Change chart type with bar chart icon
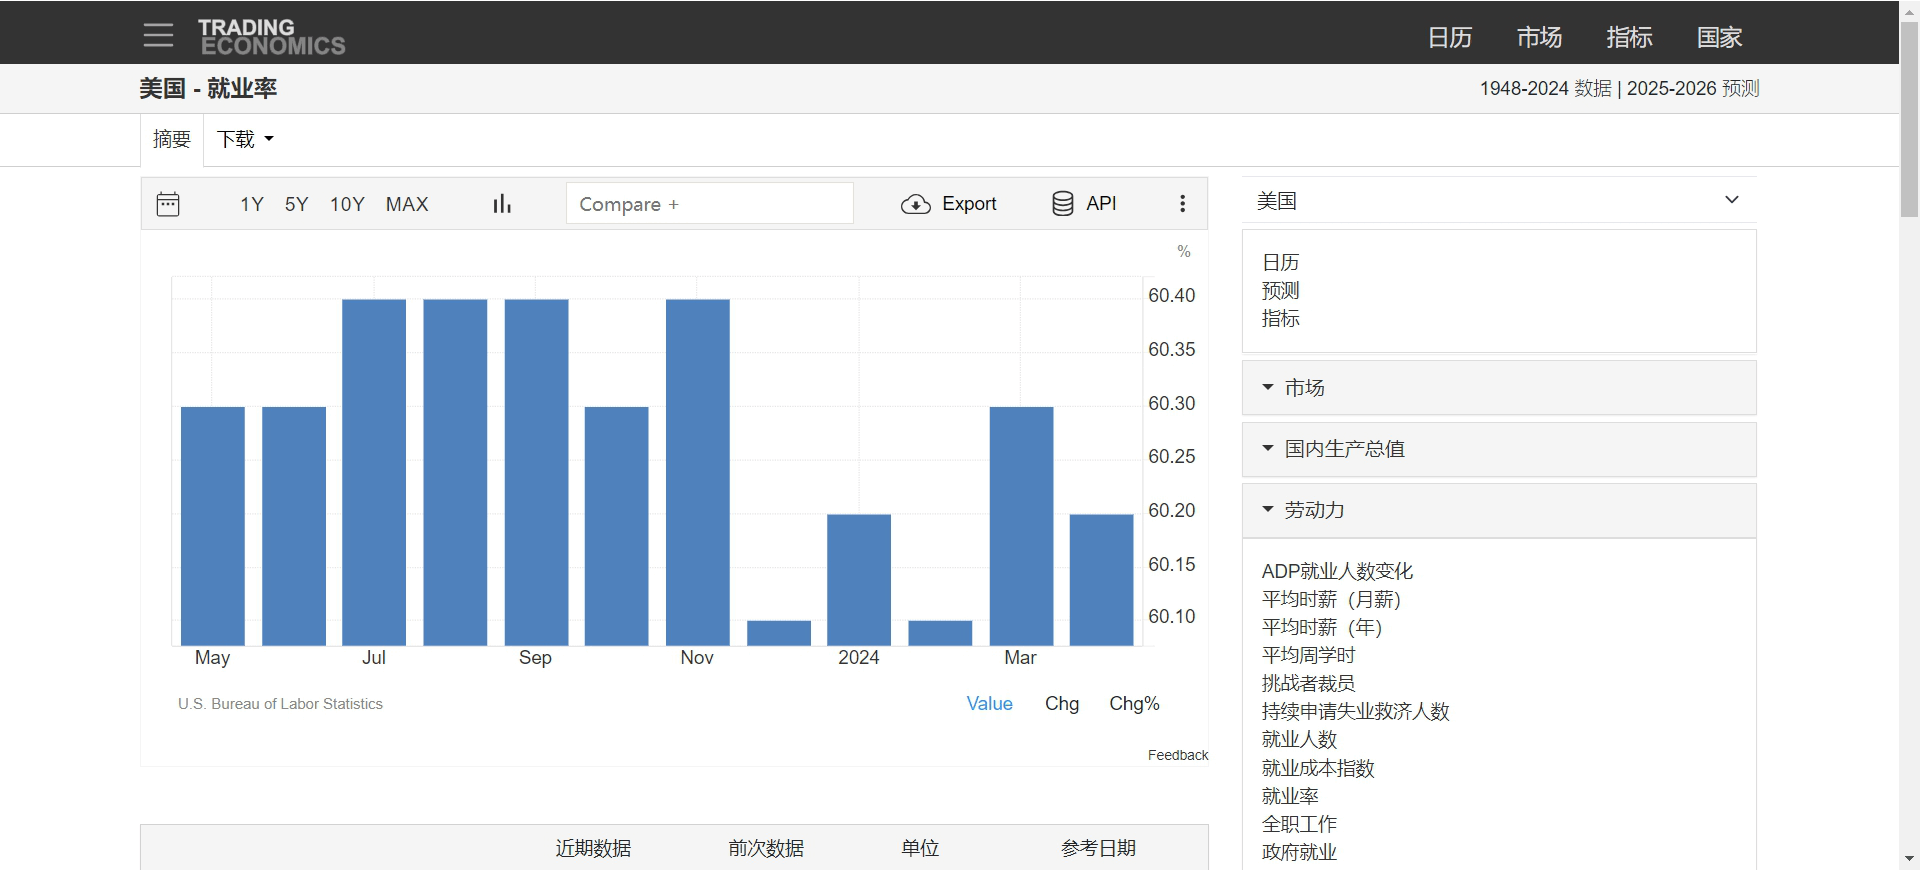This screenshot has height=870, width=1920. tap(502, 204)
